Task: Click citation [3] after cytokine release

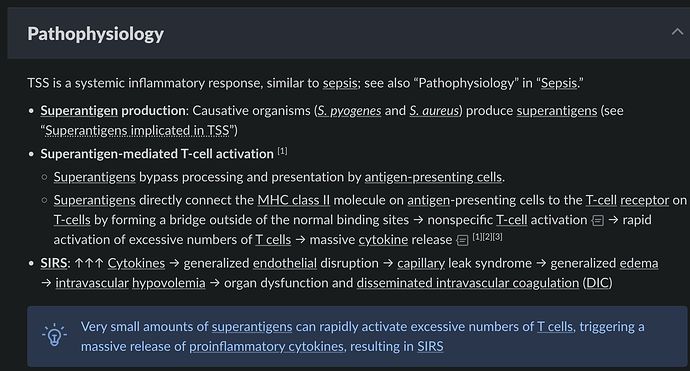Action: pos(498,237)
